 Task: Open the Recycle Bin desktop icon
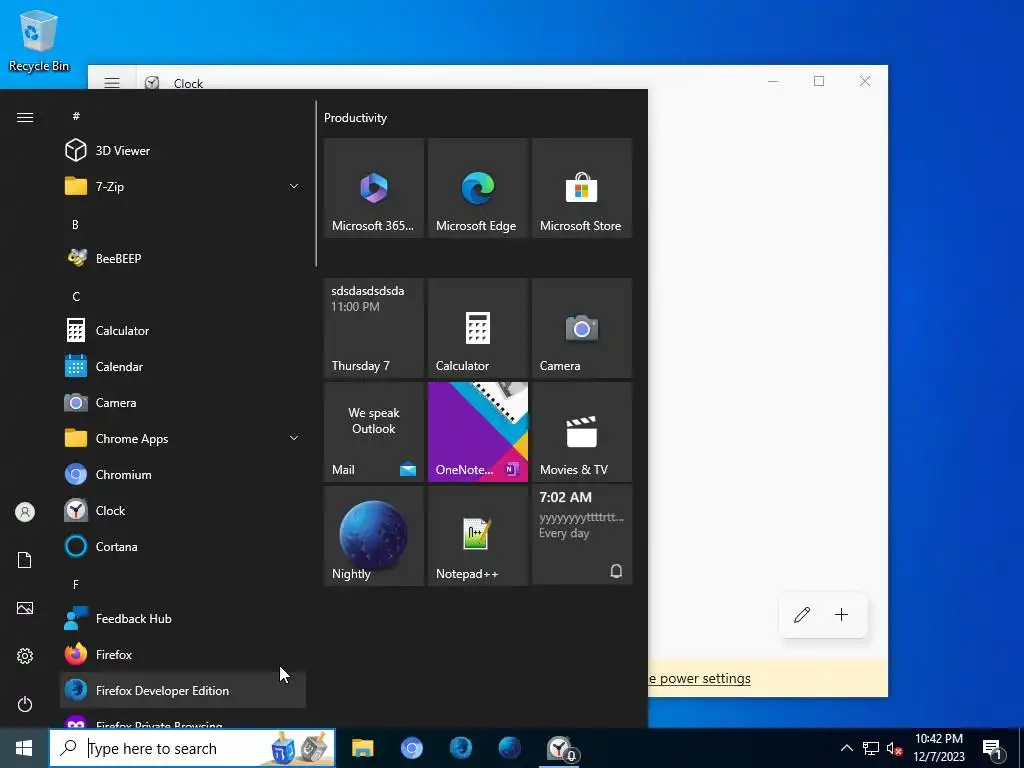click(39, 41)
